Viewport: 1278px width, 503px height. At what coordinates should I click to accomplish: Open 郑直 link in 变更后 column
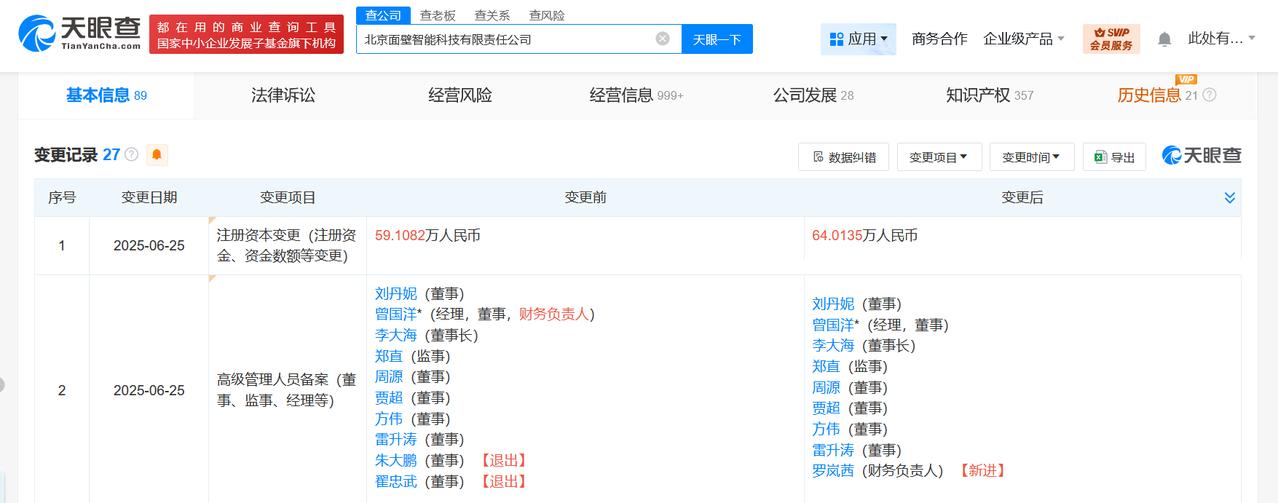pyautogui.click(x=826, y=366)
